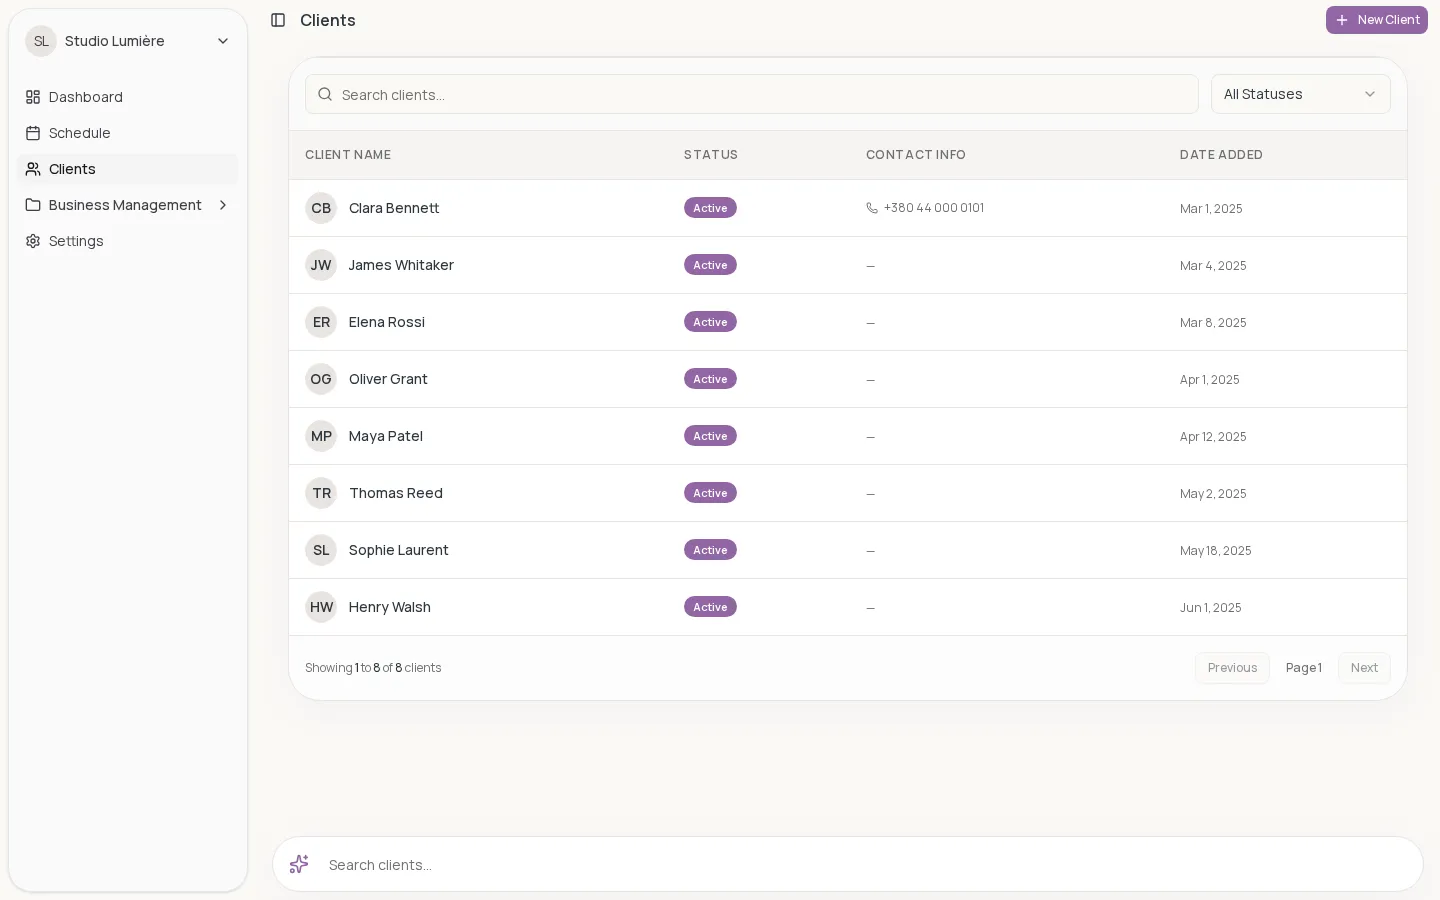This screenshot has height=900, width=1440.
Task: Click the MP avatar for Maya Patel
Action: pyautogui.click(x=321, y=436)
